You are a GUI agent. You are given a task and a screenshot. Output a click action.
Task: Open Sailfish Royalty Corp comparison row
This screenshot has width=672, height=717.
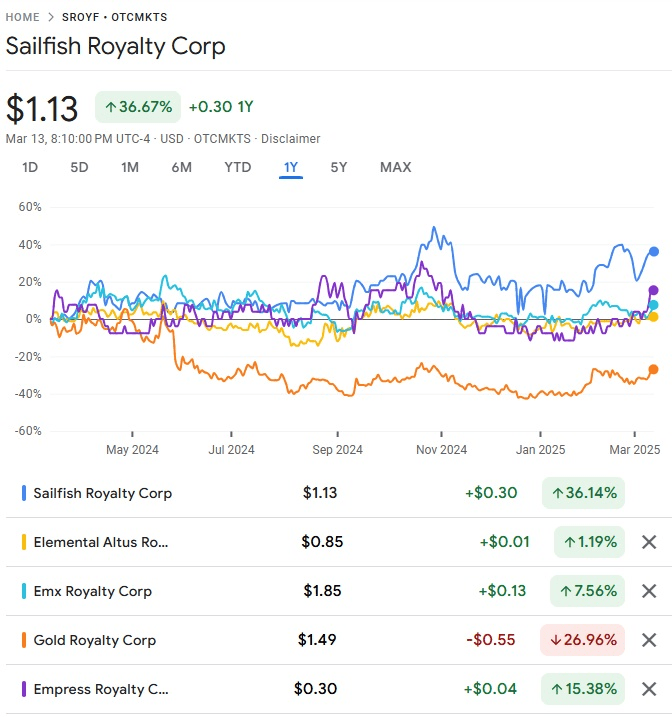click(x=339, y=493)
